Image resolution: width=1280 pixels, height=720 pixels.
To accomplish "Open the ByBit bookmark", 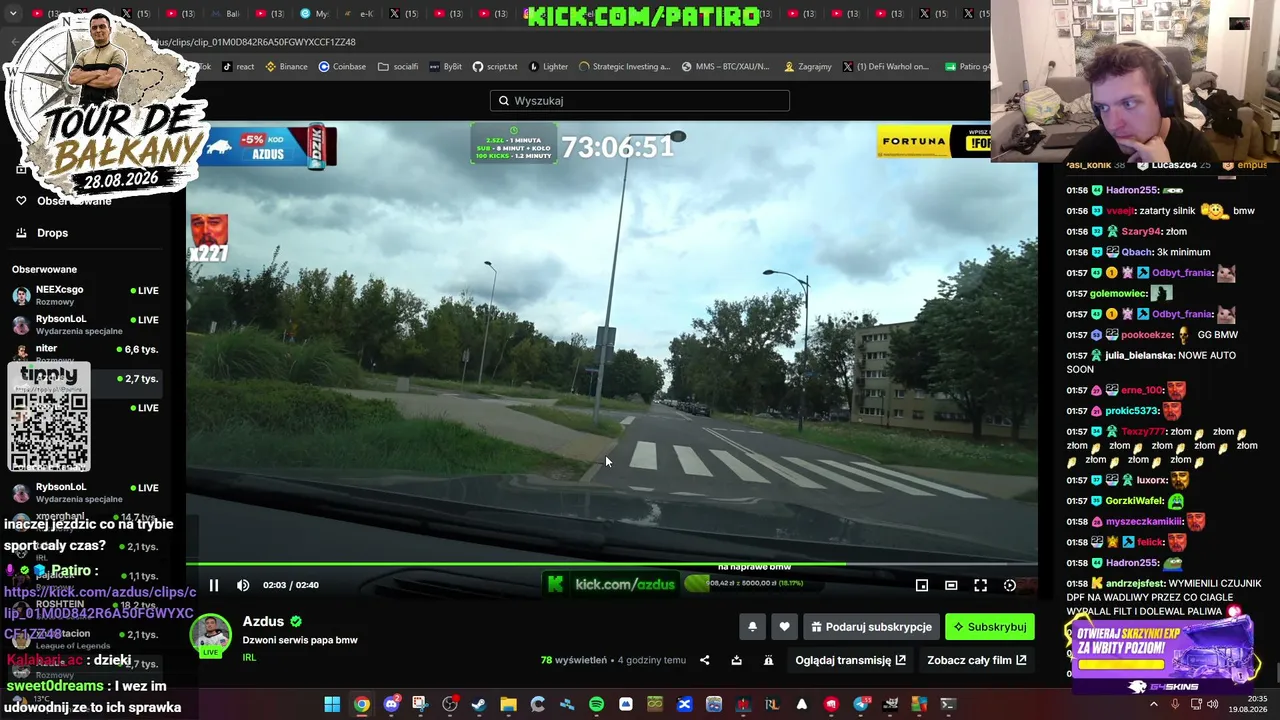I will click(446, 67).
